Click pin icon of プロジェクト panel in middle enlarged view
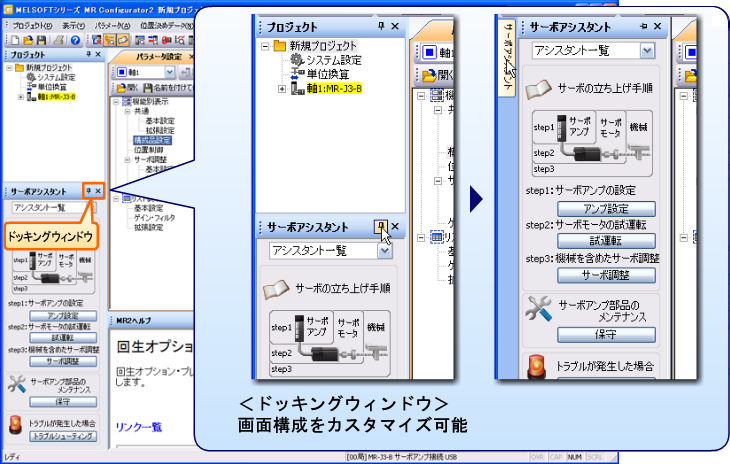Image resolution: width=730 pixels, height=464 pixels. point(381,26)
